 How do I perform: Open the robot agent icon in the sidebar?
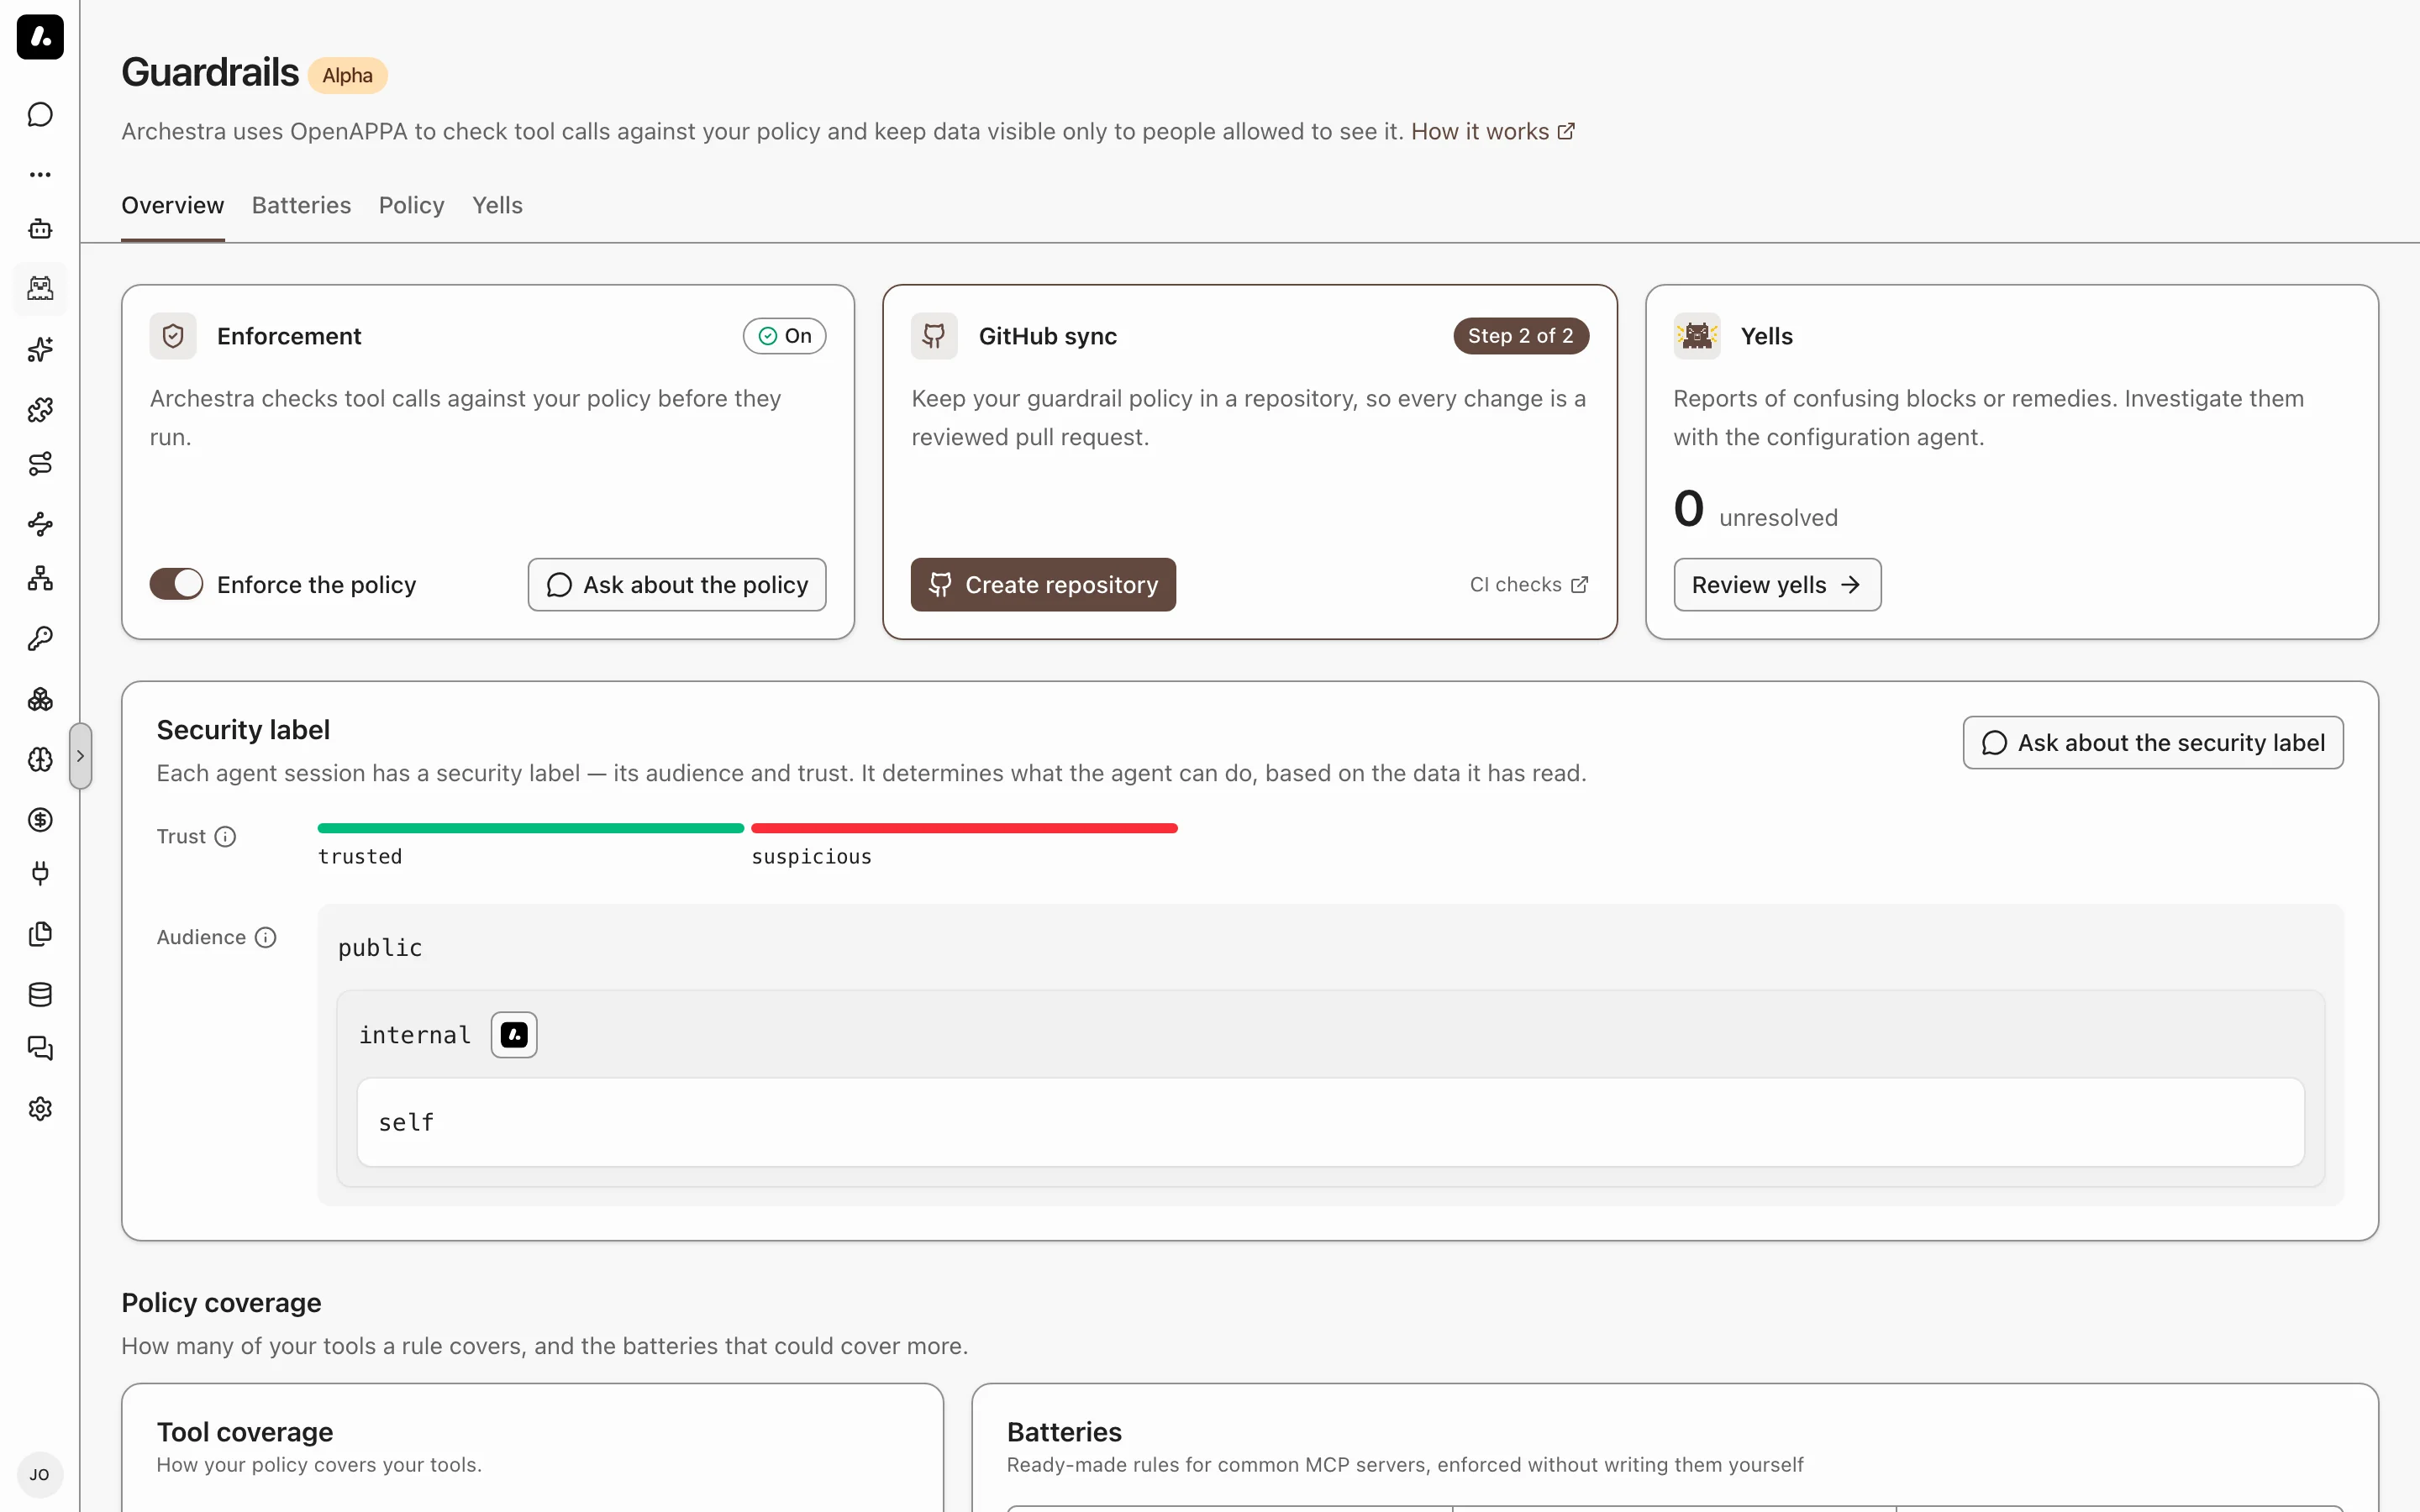[40, 229]
